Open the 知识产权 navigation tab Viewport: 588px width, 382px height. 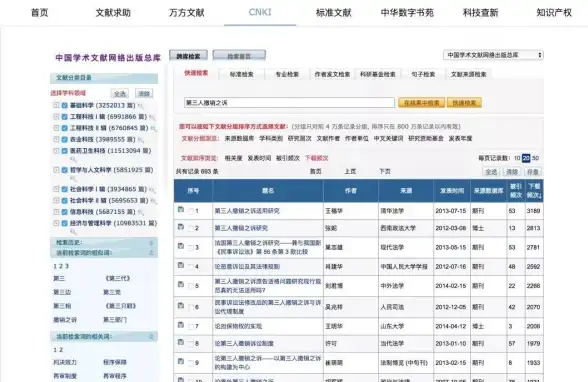click(554, 13)
